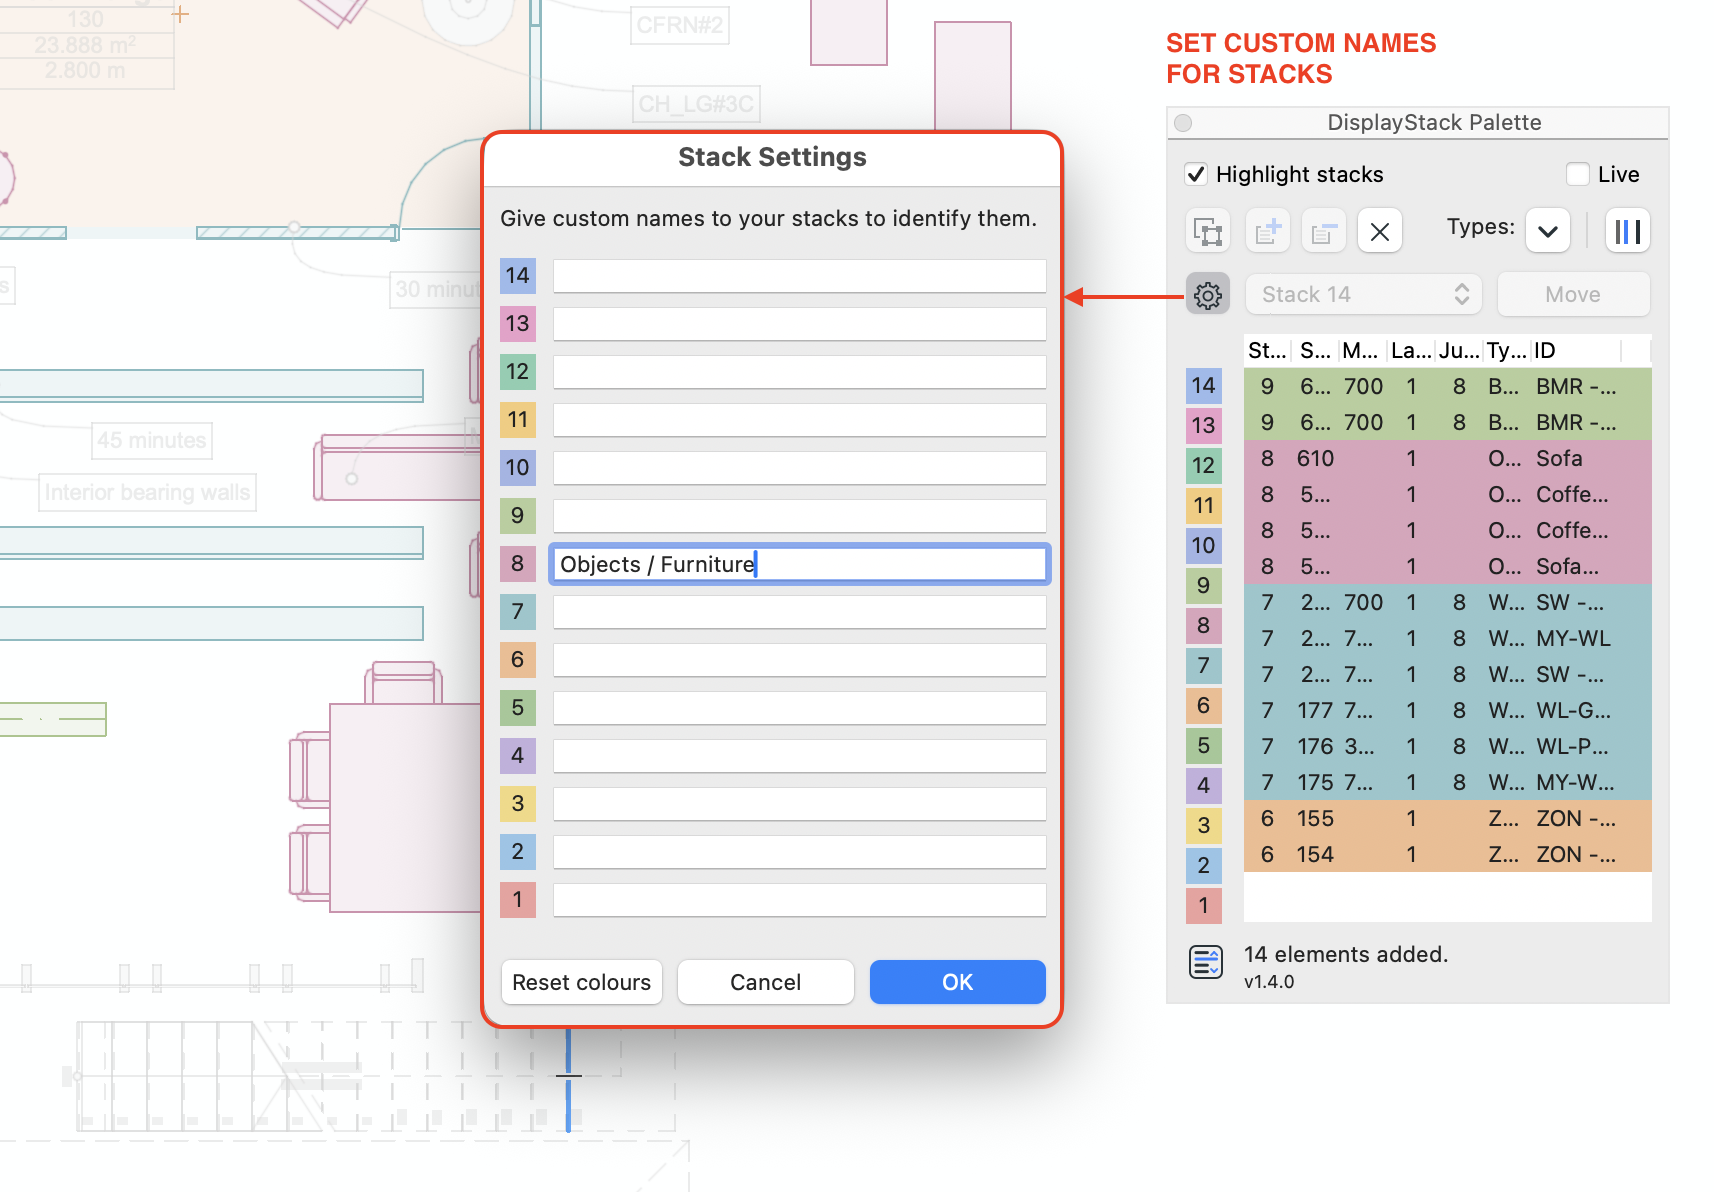Click the select elements icon in palette
The width and height of the screenshot is (1714, 1192).
(x=1208, y=231)
